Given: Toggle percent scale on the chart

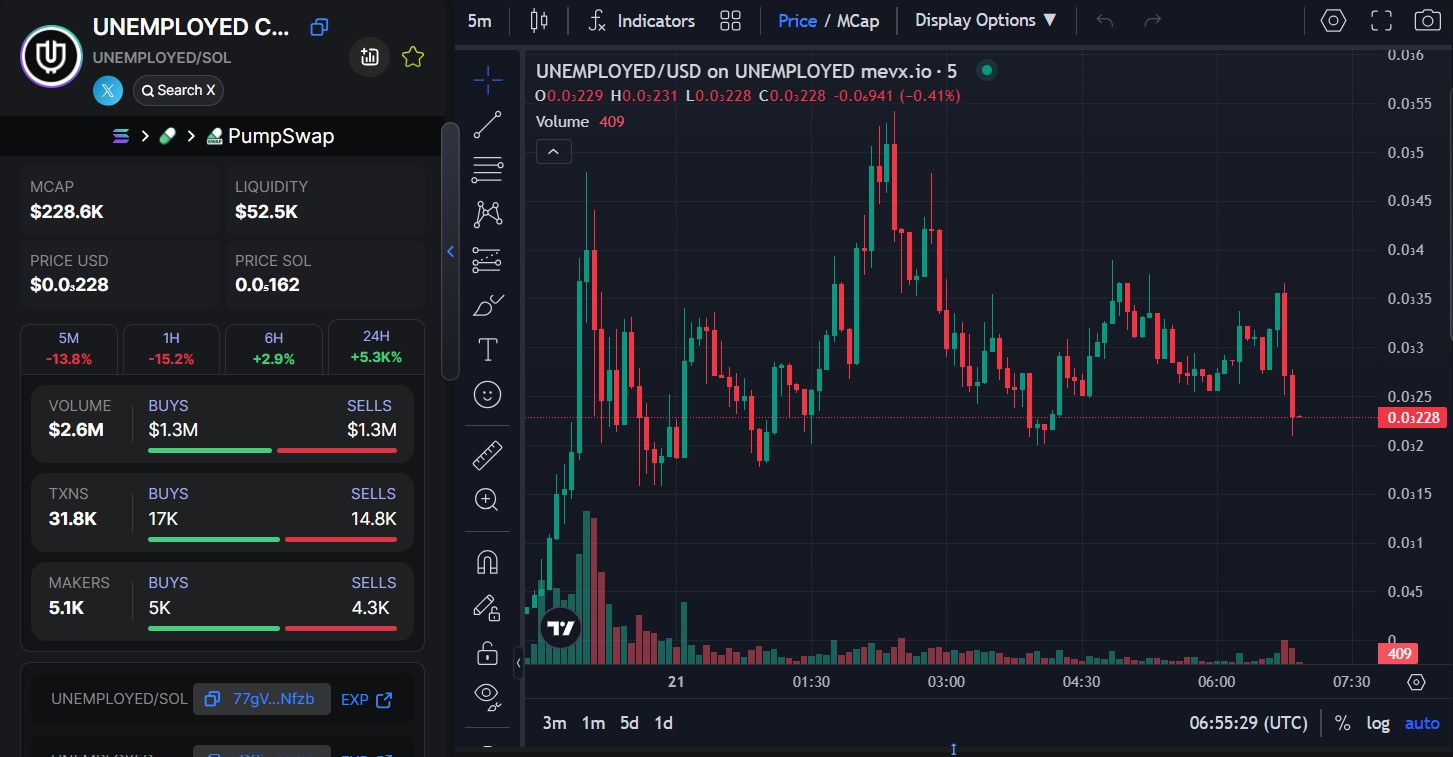Looking at the screenshot, I should click(x=1342, y=723).
